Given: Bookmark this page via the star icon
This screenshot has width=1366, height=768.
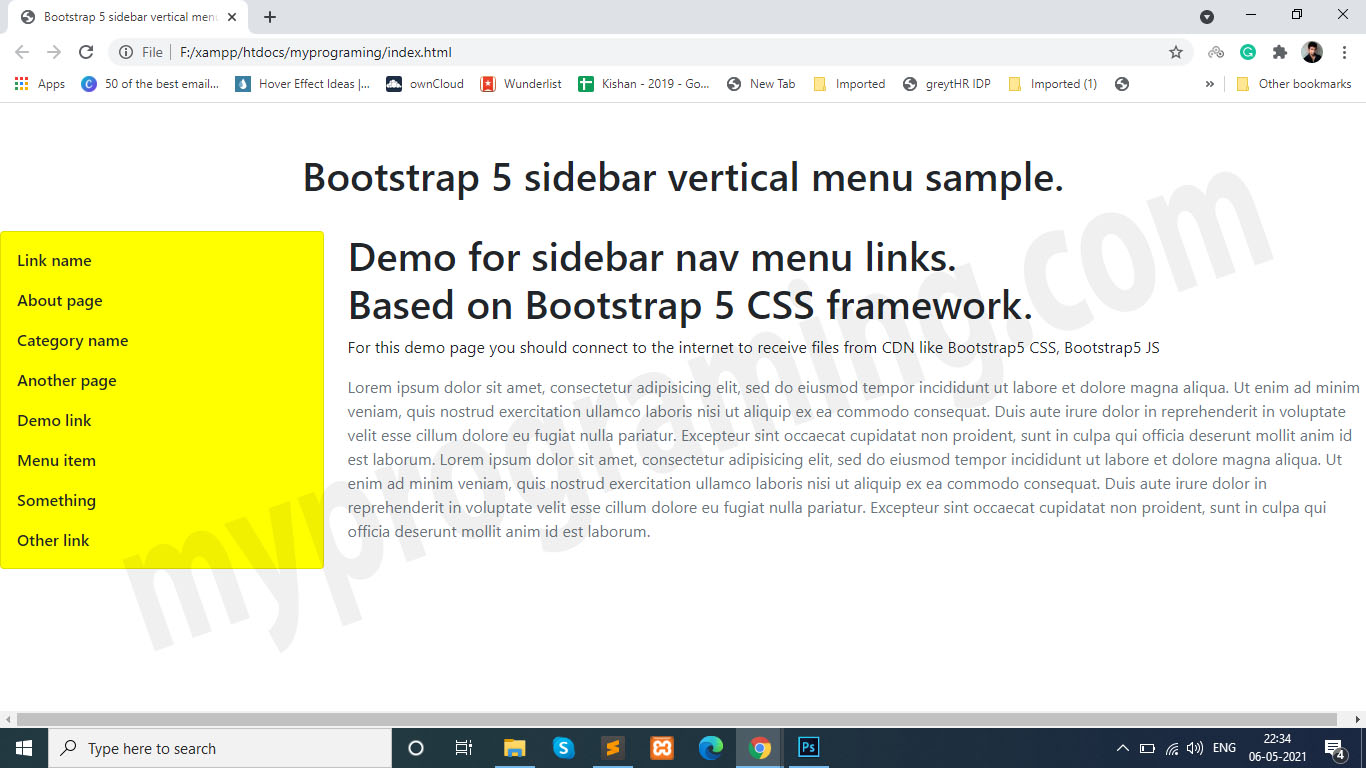Looking at the screenshot, I should tap(1178, 52).
